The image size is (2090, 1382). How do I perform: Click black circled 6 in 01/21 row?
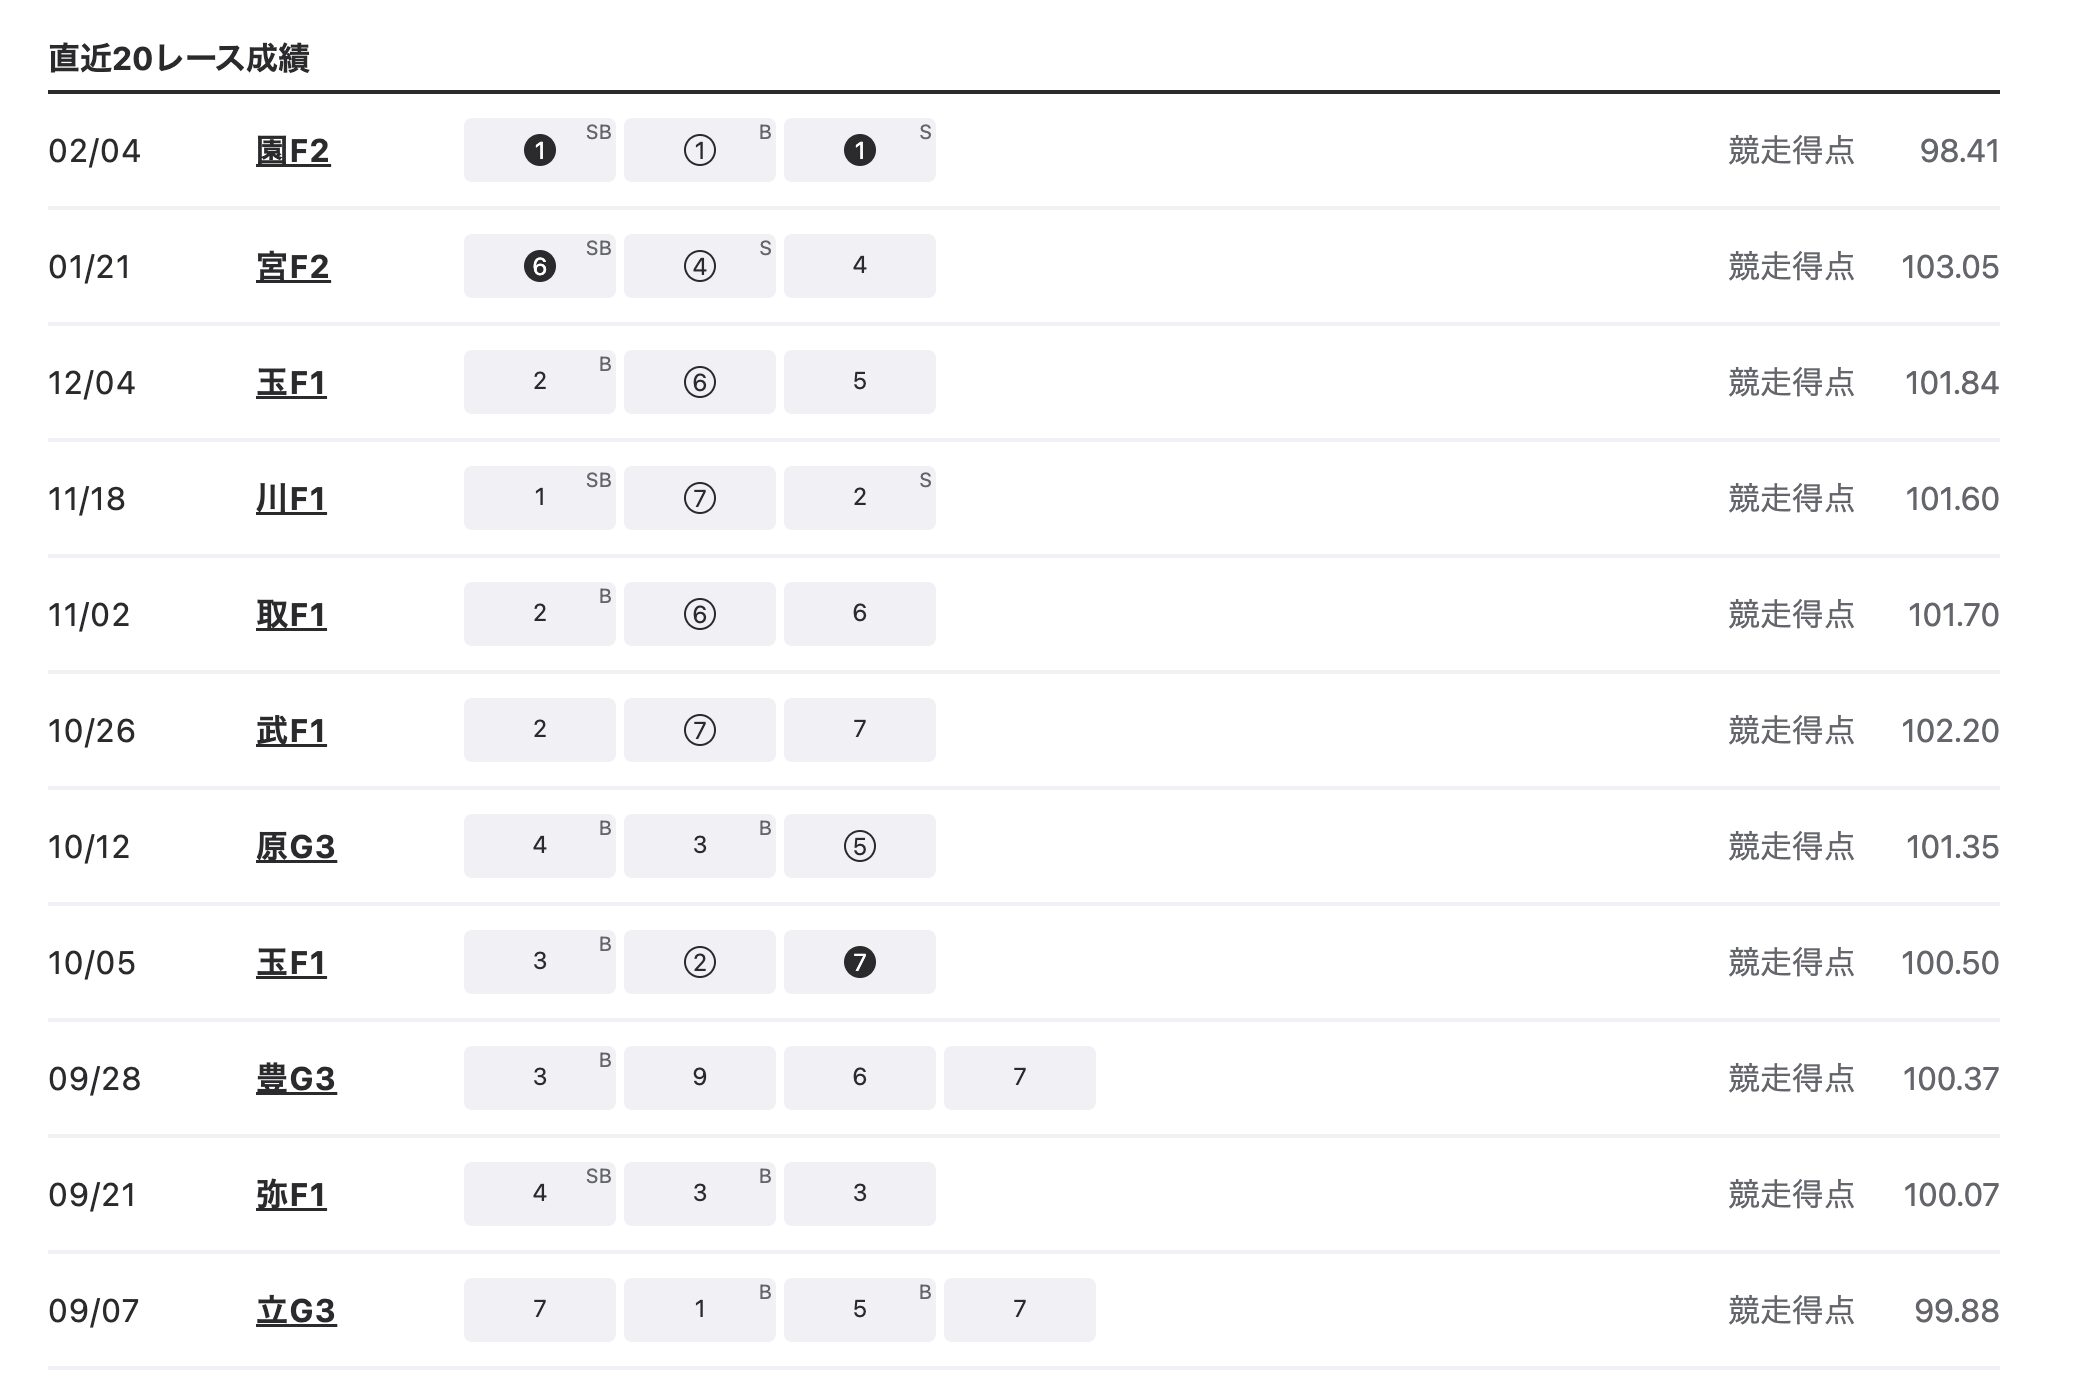click(540, 267)
